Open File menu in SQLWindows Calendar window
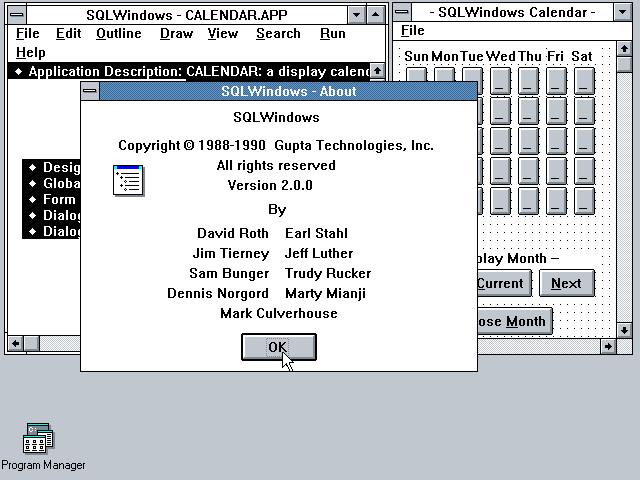Image resolution: width=640 pixels, height=480 pixels. click(412, 31)
